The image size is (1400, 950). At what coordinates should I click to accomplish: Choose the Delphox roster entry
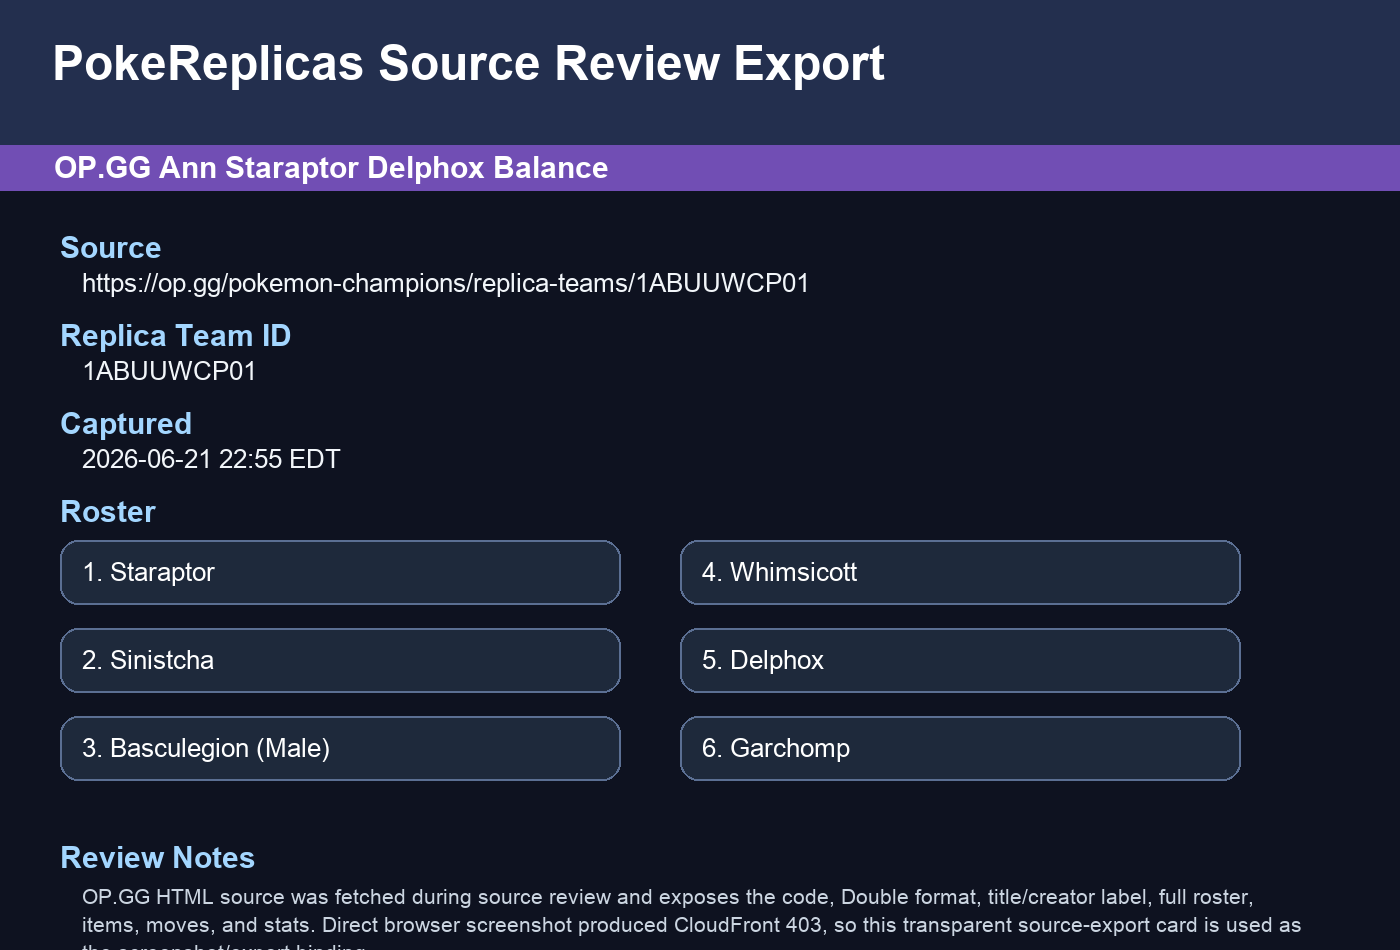click(x=960, y=660)
